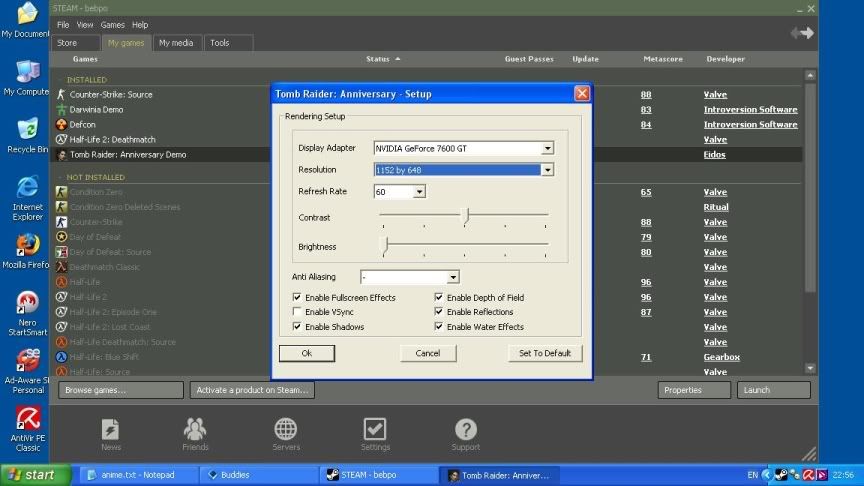Select Counter-Strike: Source in games list
Image resolution: width=864 pixels, height=486 pixels.
click(111, 95)
